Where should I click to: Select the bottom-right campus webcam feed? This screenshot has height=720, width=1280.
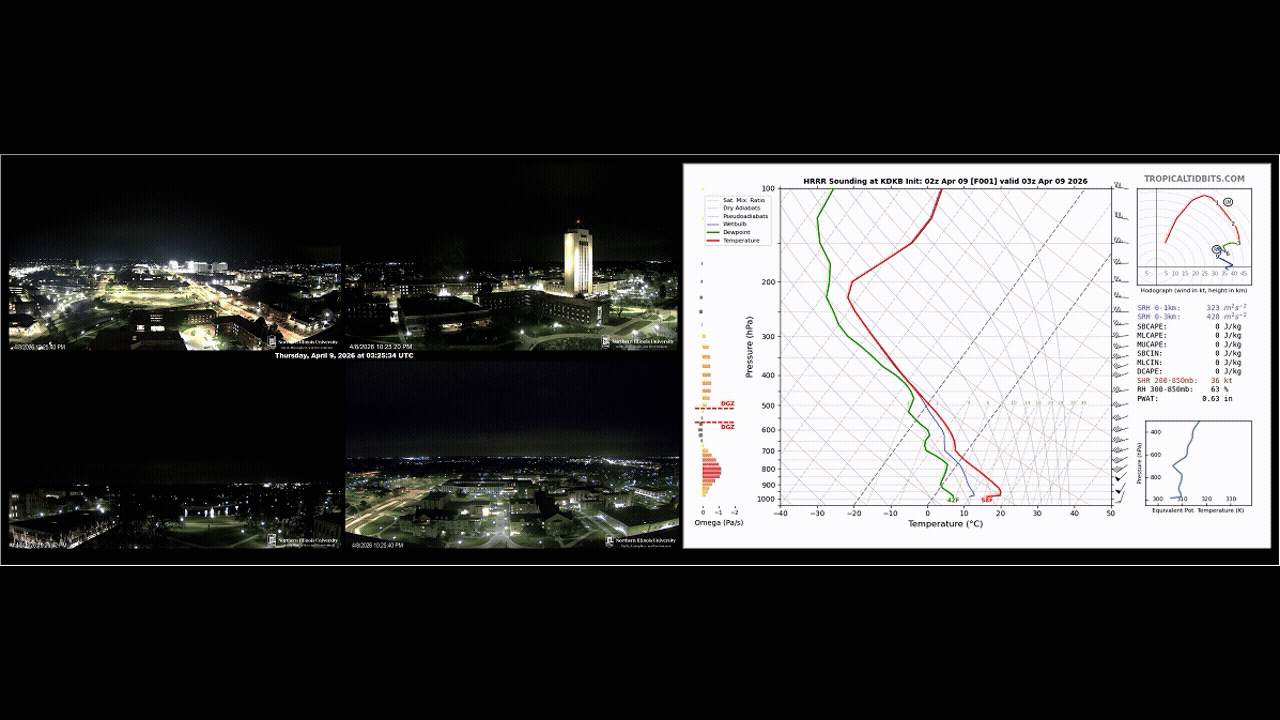pos(511,500)
